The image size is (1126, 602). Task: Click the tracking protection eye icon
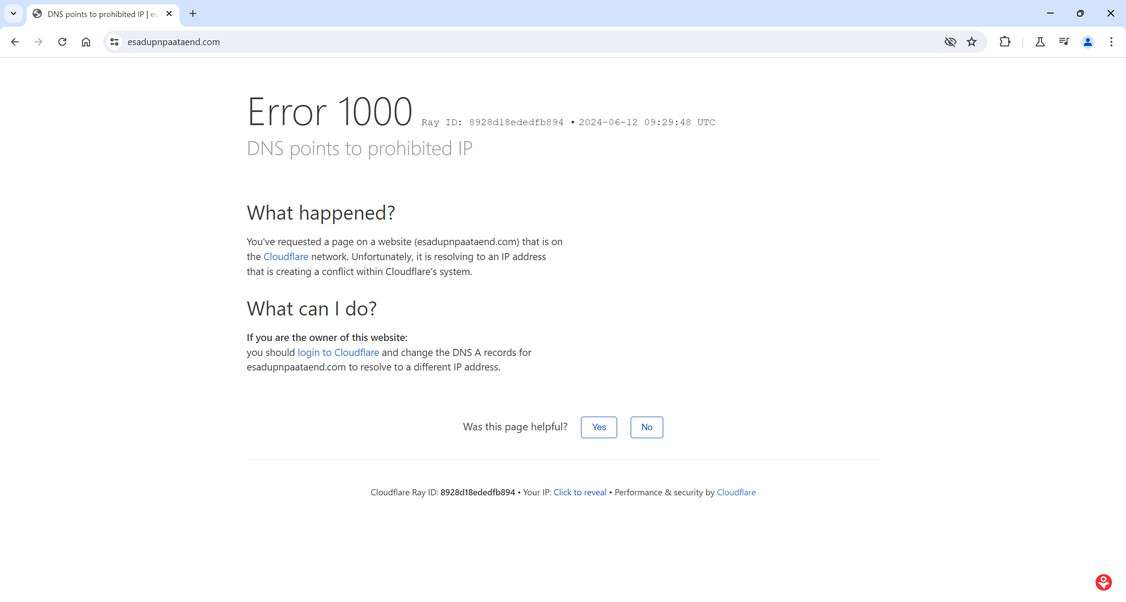pyautogui.click(x=950, y=42)
